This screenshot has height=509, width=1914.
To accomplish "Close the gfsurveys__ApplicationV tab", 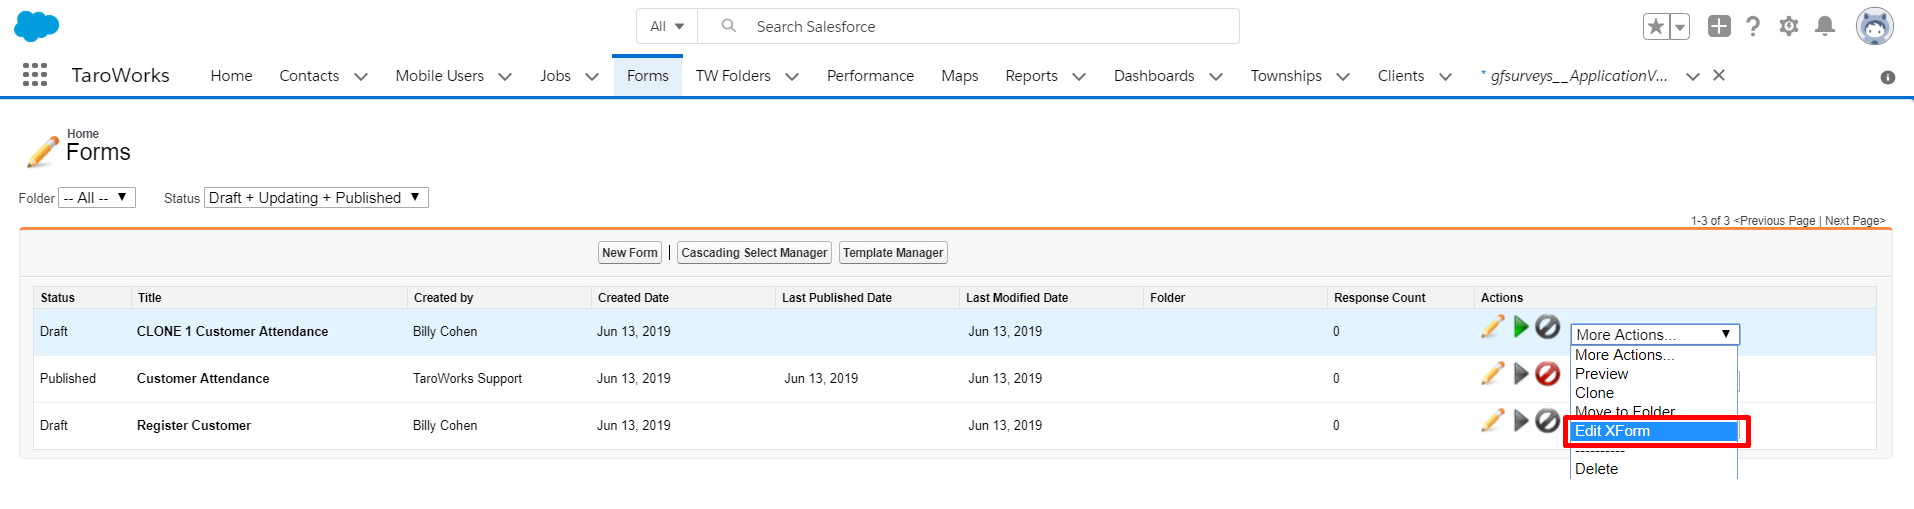I will [x=1719, y=75].
